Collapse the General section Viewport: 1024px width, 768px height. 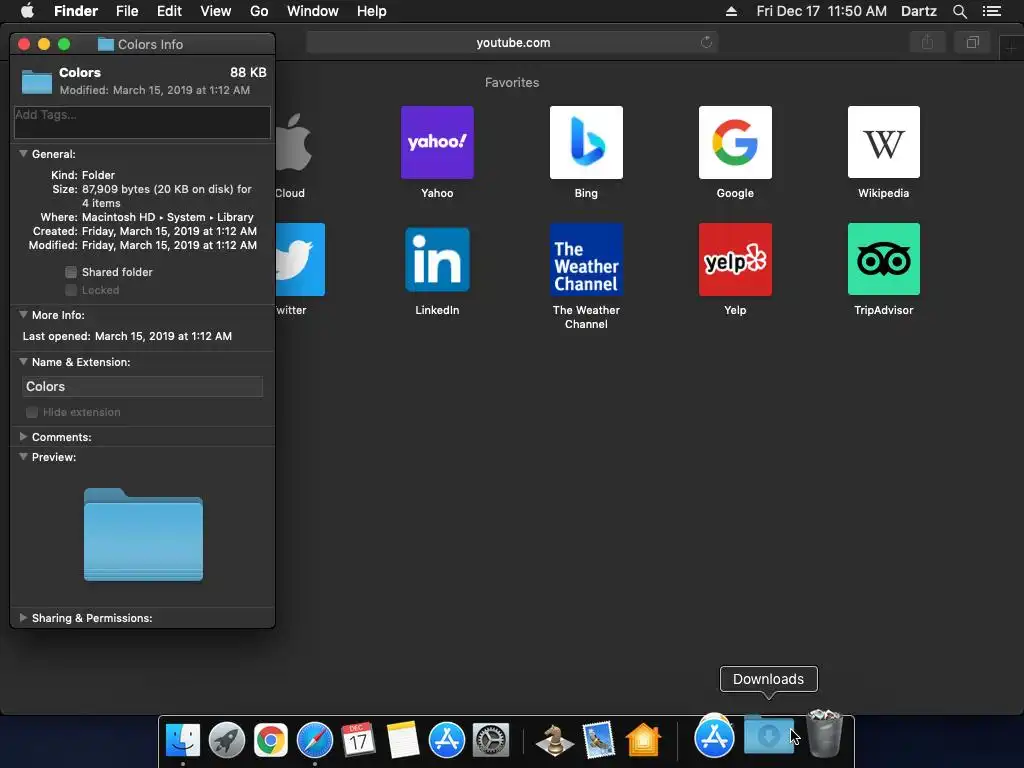[23, 153]
